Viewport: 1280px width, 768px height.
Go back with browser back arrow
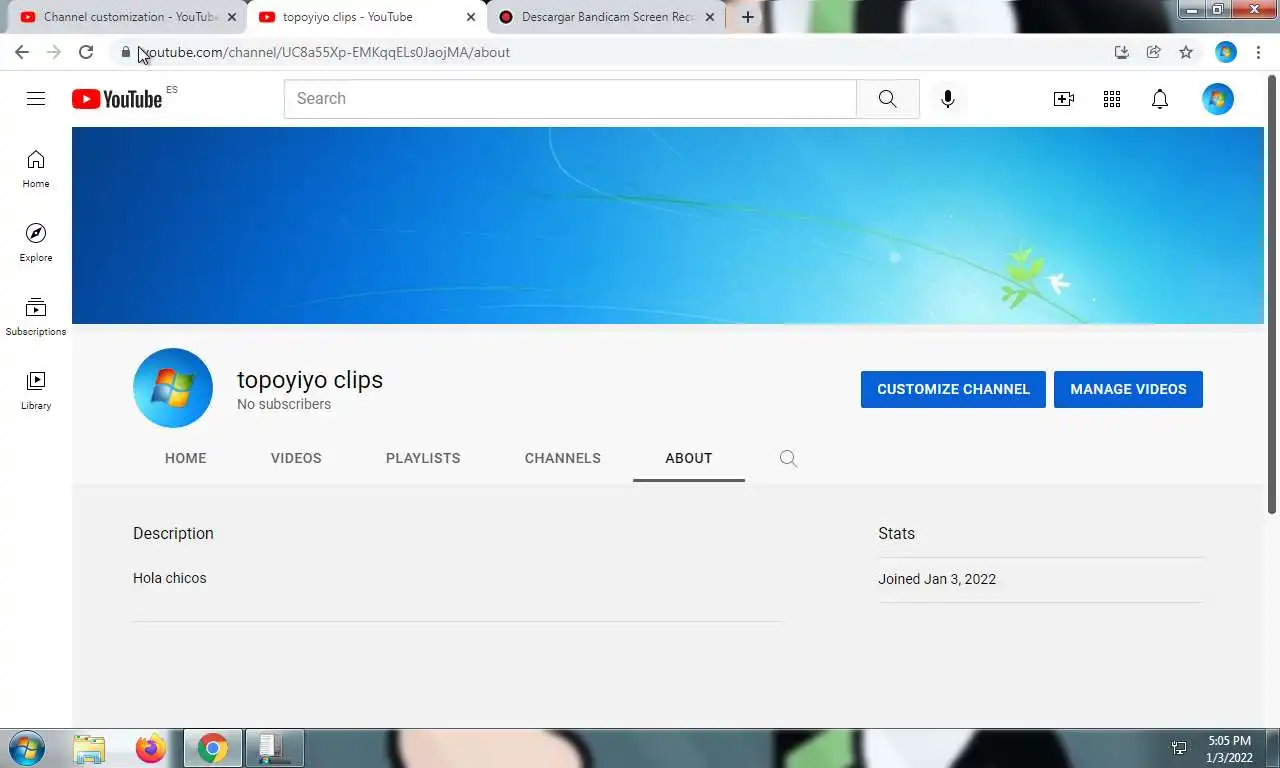(x=22, y=52)
